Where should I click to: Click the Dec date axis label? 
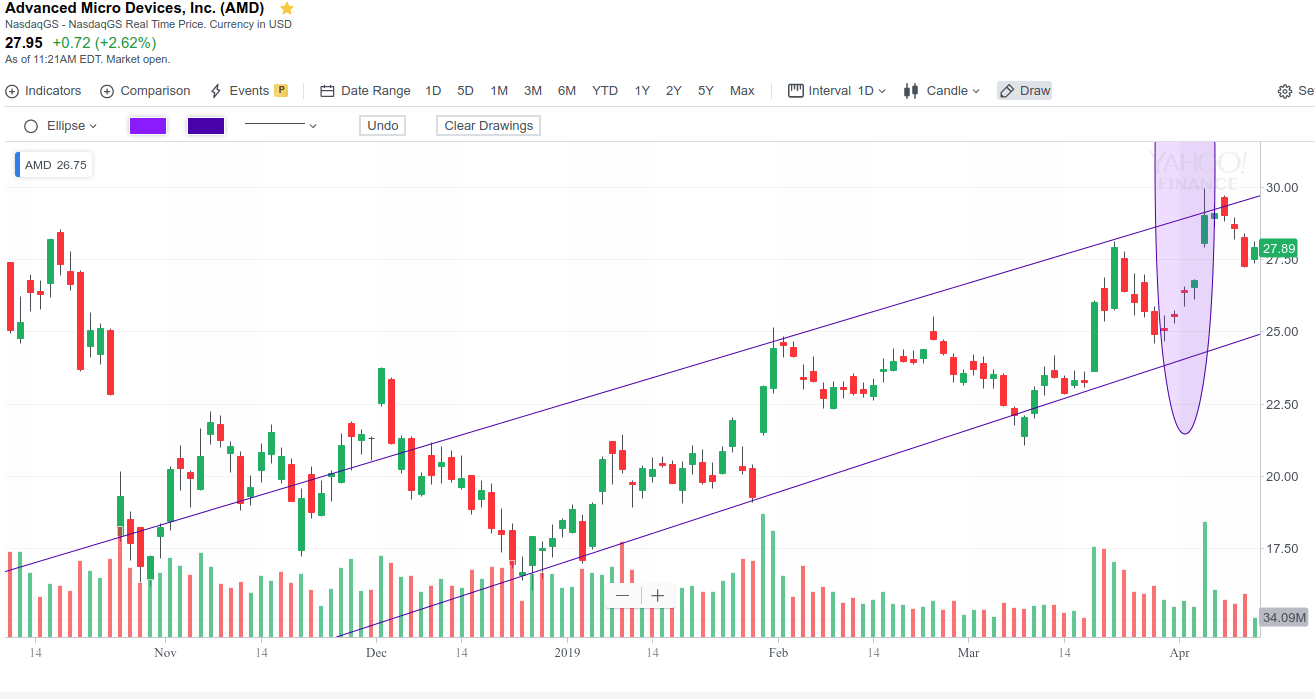tap(376, 653)
